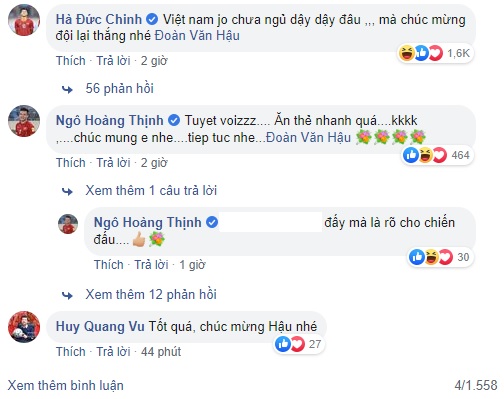Expand Xem thêm 1 câu trả lời
Viewport: 504px width, 399px height.
[x=151, y=190]
